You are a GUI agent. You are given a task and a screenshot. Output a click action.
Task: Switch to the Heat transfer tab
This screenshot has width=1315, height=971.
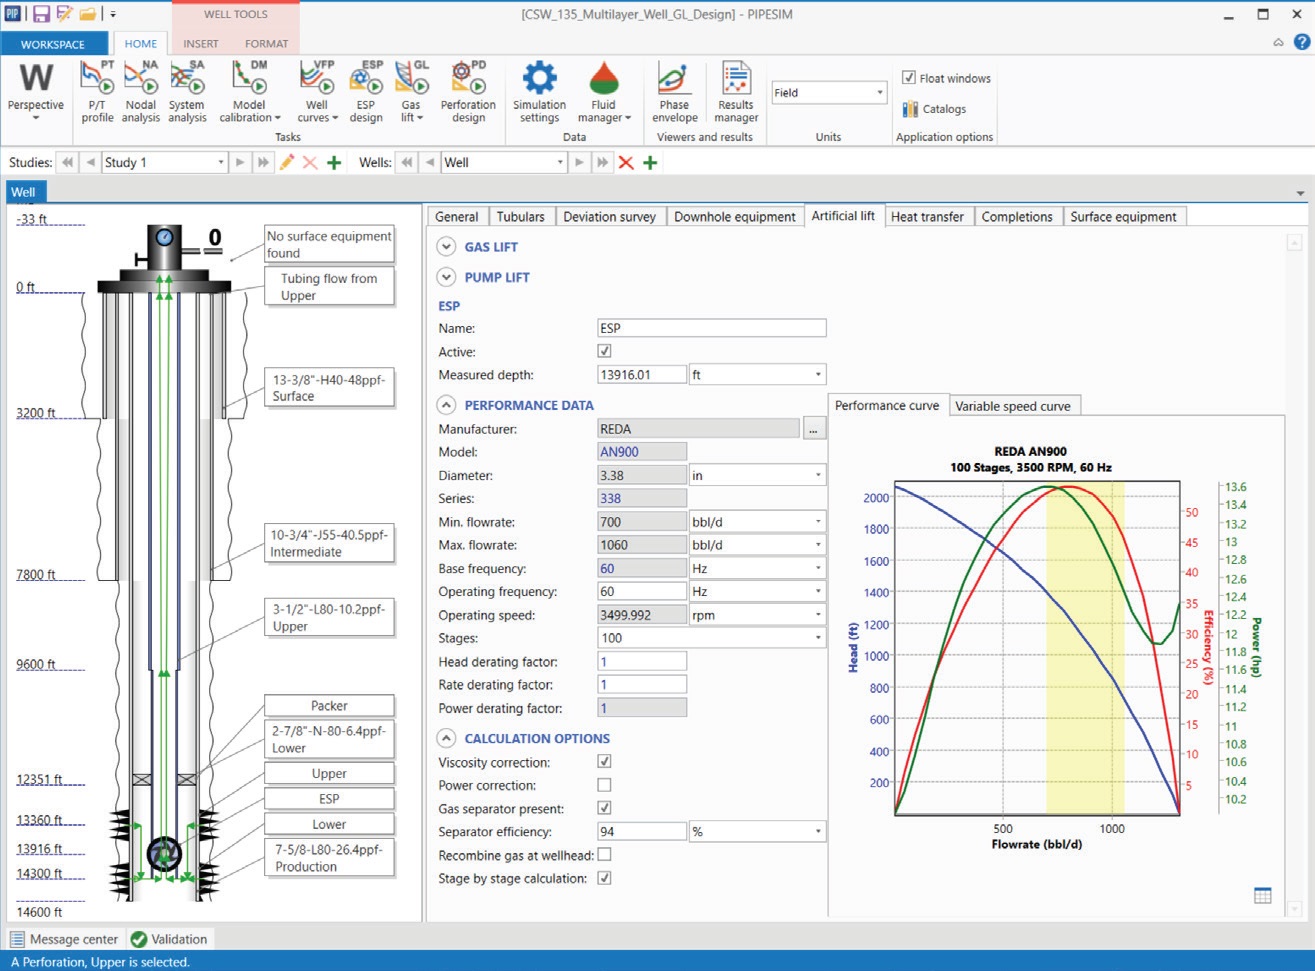pos(928,216)
